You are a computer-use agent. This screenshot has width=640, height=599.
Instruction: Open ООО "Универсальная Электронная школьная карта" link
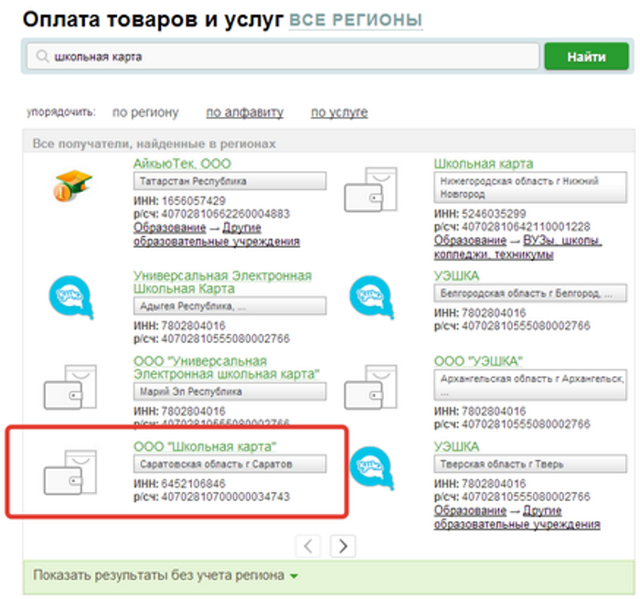[226, 368]
